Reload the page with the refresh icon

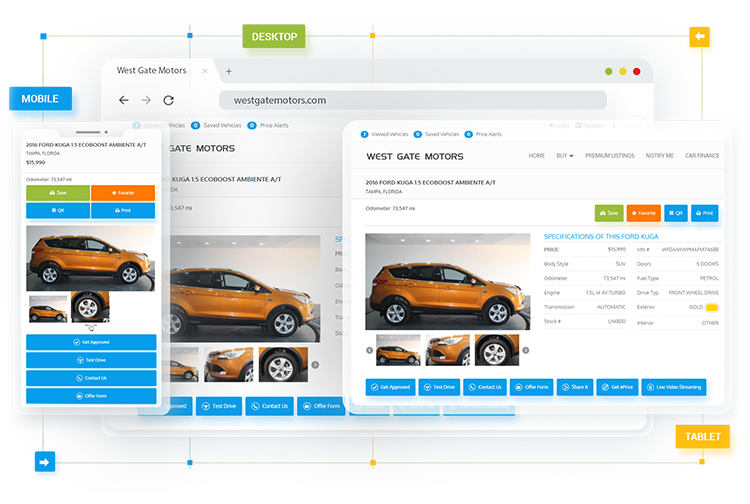coord(168,100)
